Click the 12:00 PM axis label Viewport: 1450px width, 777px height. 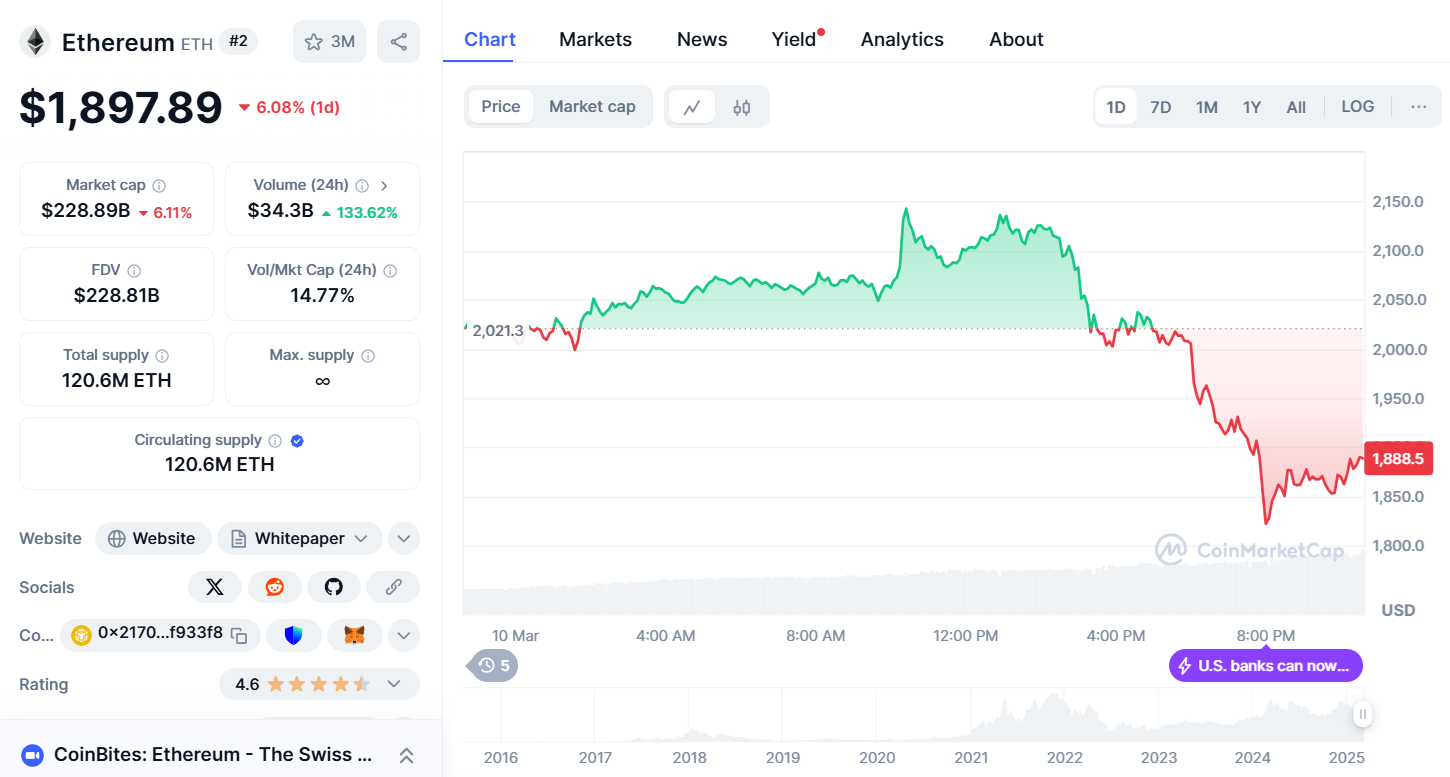(x=965, y=636)
